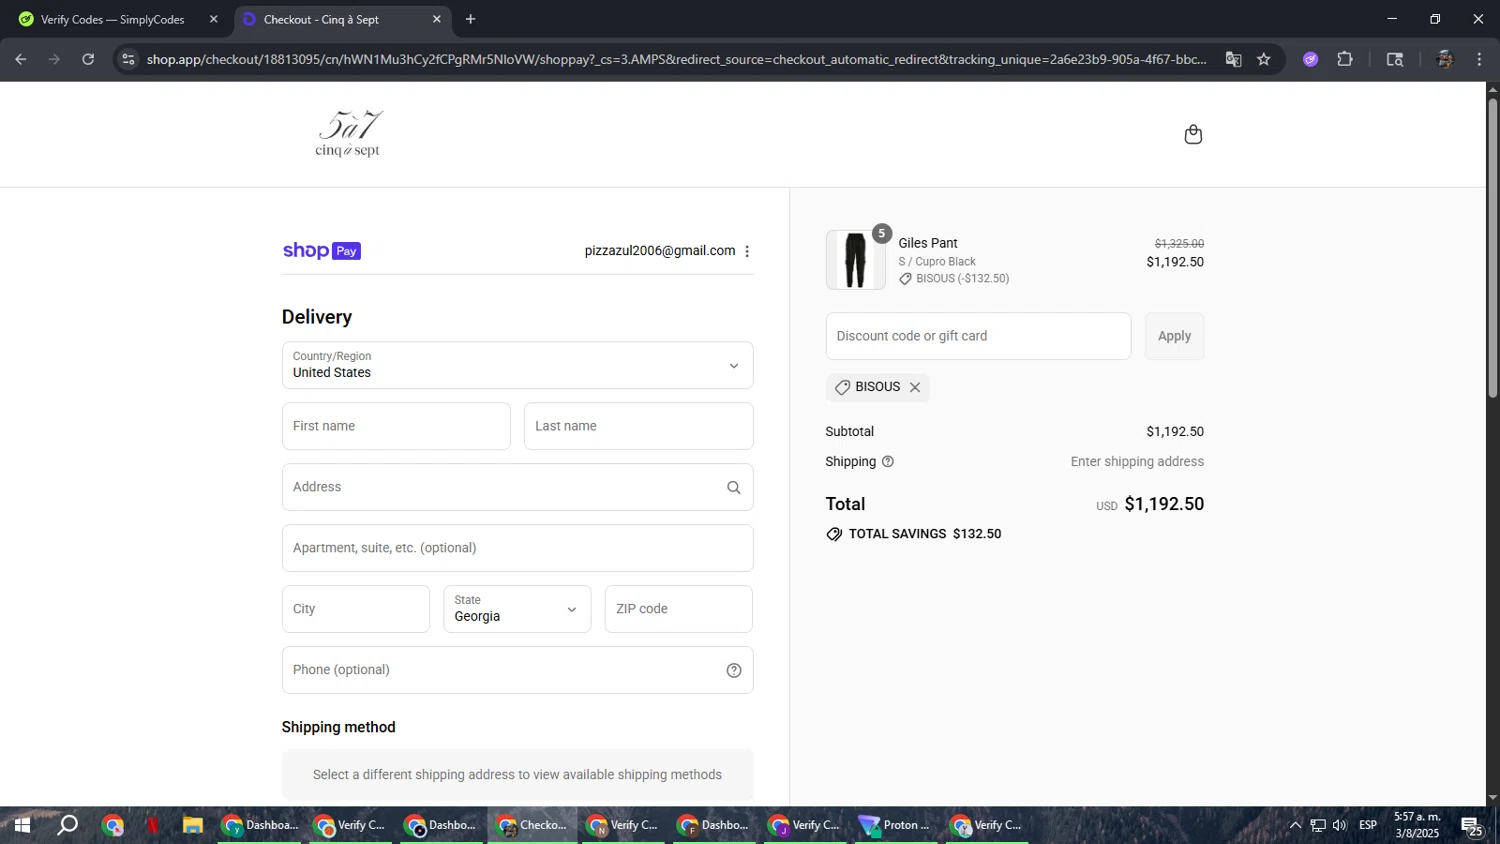Click the purple extension icon in toolbar
Viewport: 1500px width, 844px height.
click(x=1311, y=59)
